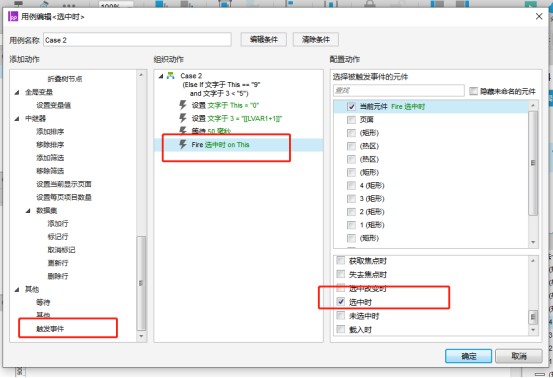Image resolution: width=553 pixels, height=378 pixels.
Task: Click the lightning icon beside 设置 文字于 3 action
Action: pos(183,118)
